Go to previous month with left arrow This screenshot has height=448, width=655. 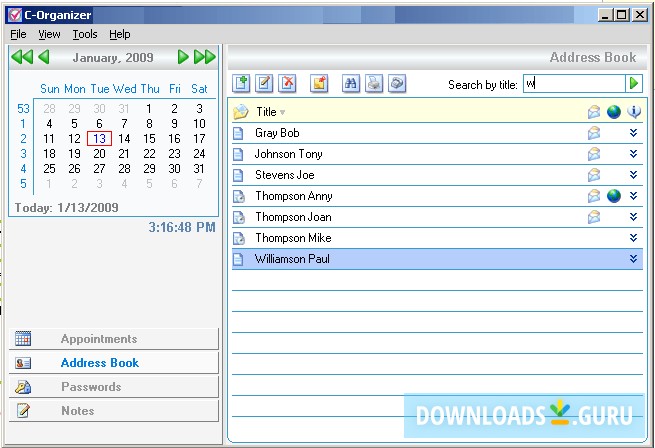(x=44, y=57)
